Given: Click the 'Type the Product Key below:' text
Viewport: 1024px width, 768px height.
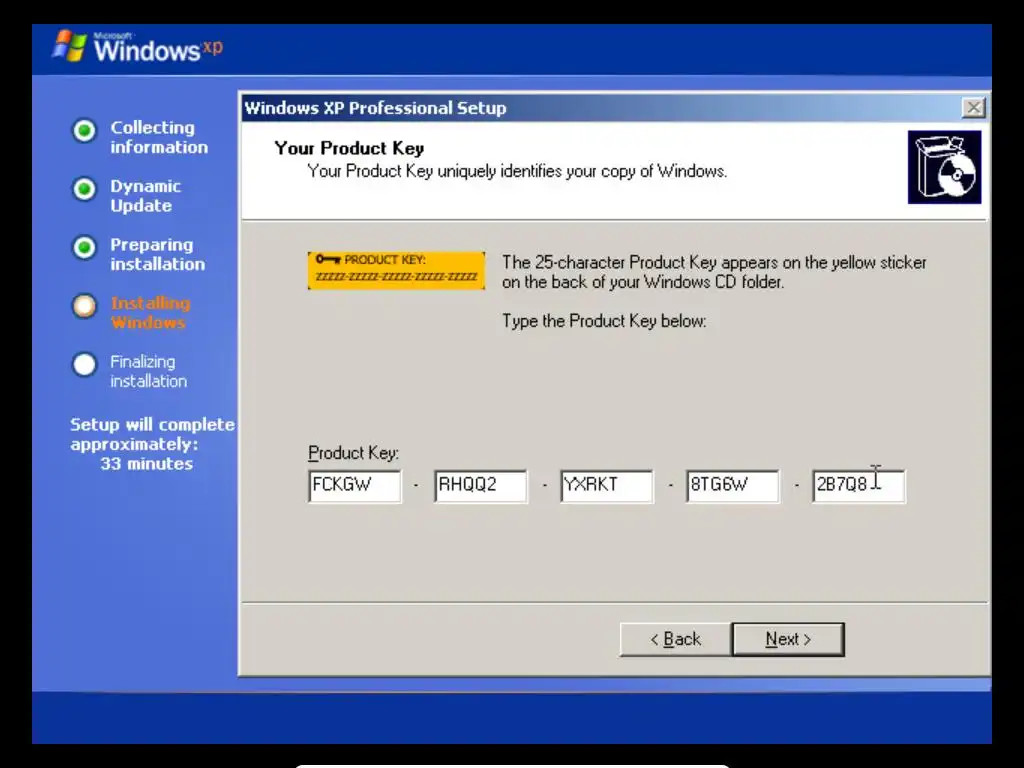Looking at the screenshot, I should point(604,321).
